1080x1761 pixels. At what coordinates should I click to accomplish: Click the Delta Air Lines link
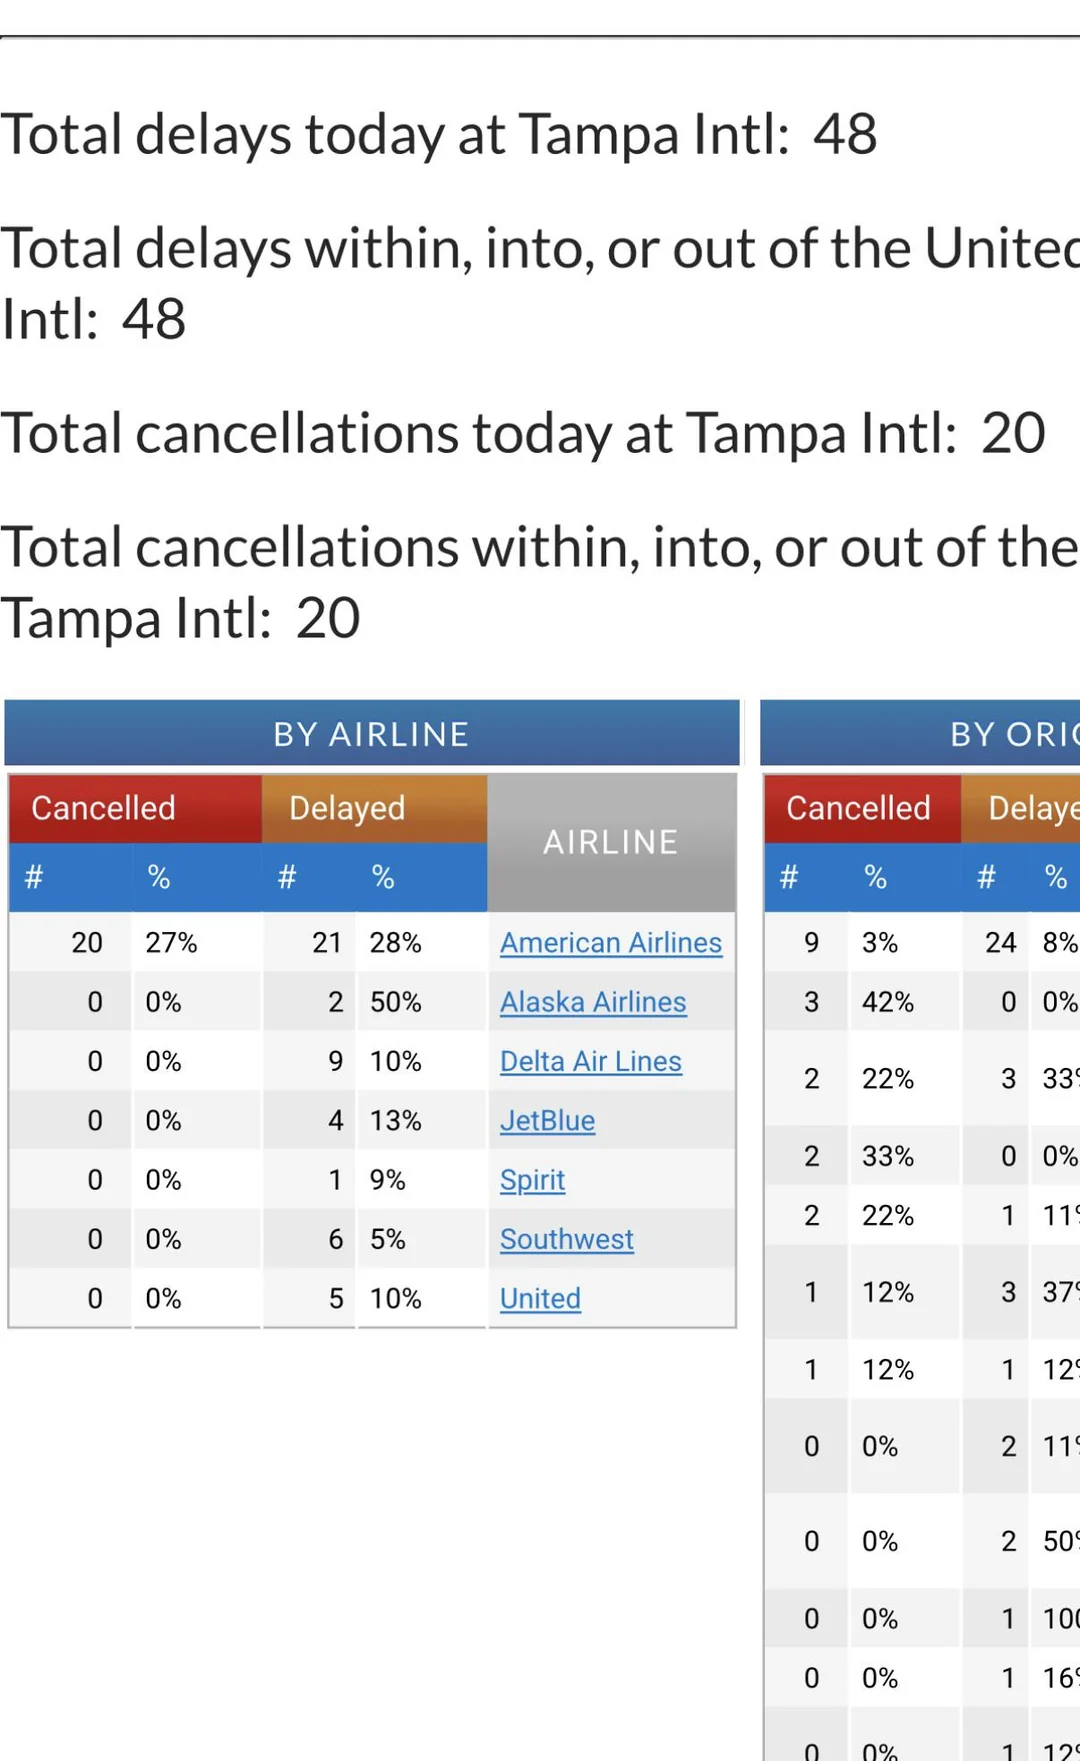click(x=590, y=1061)
